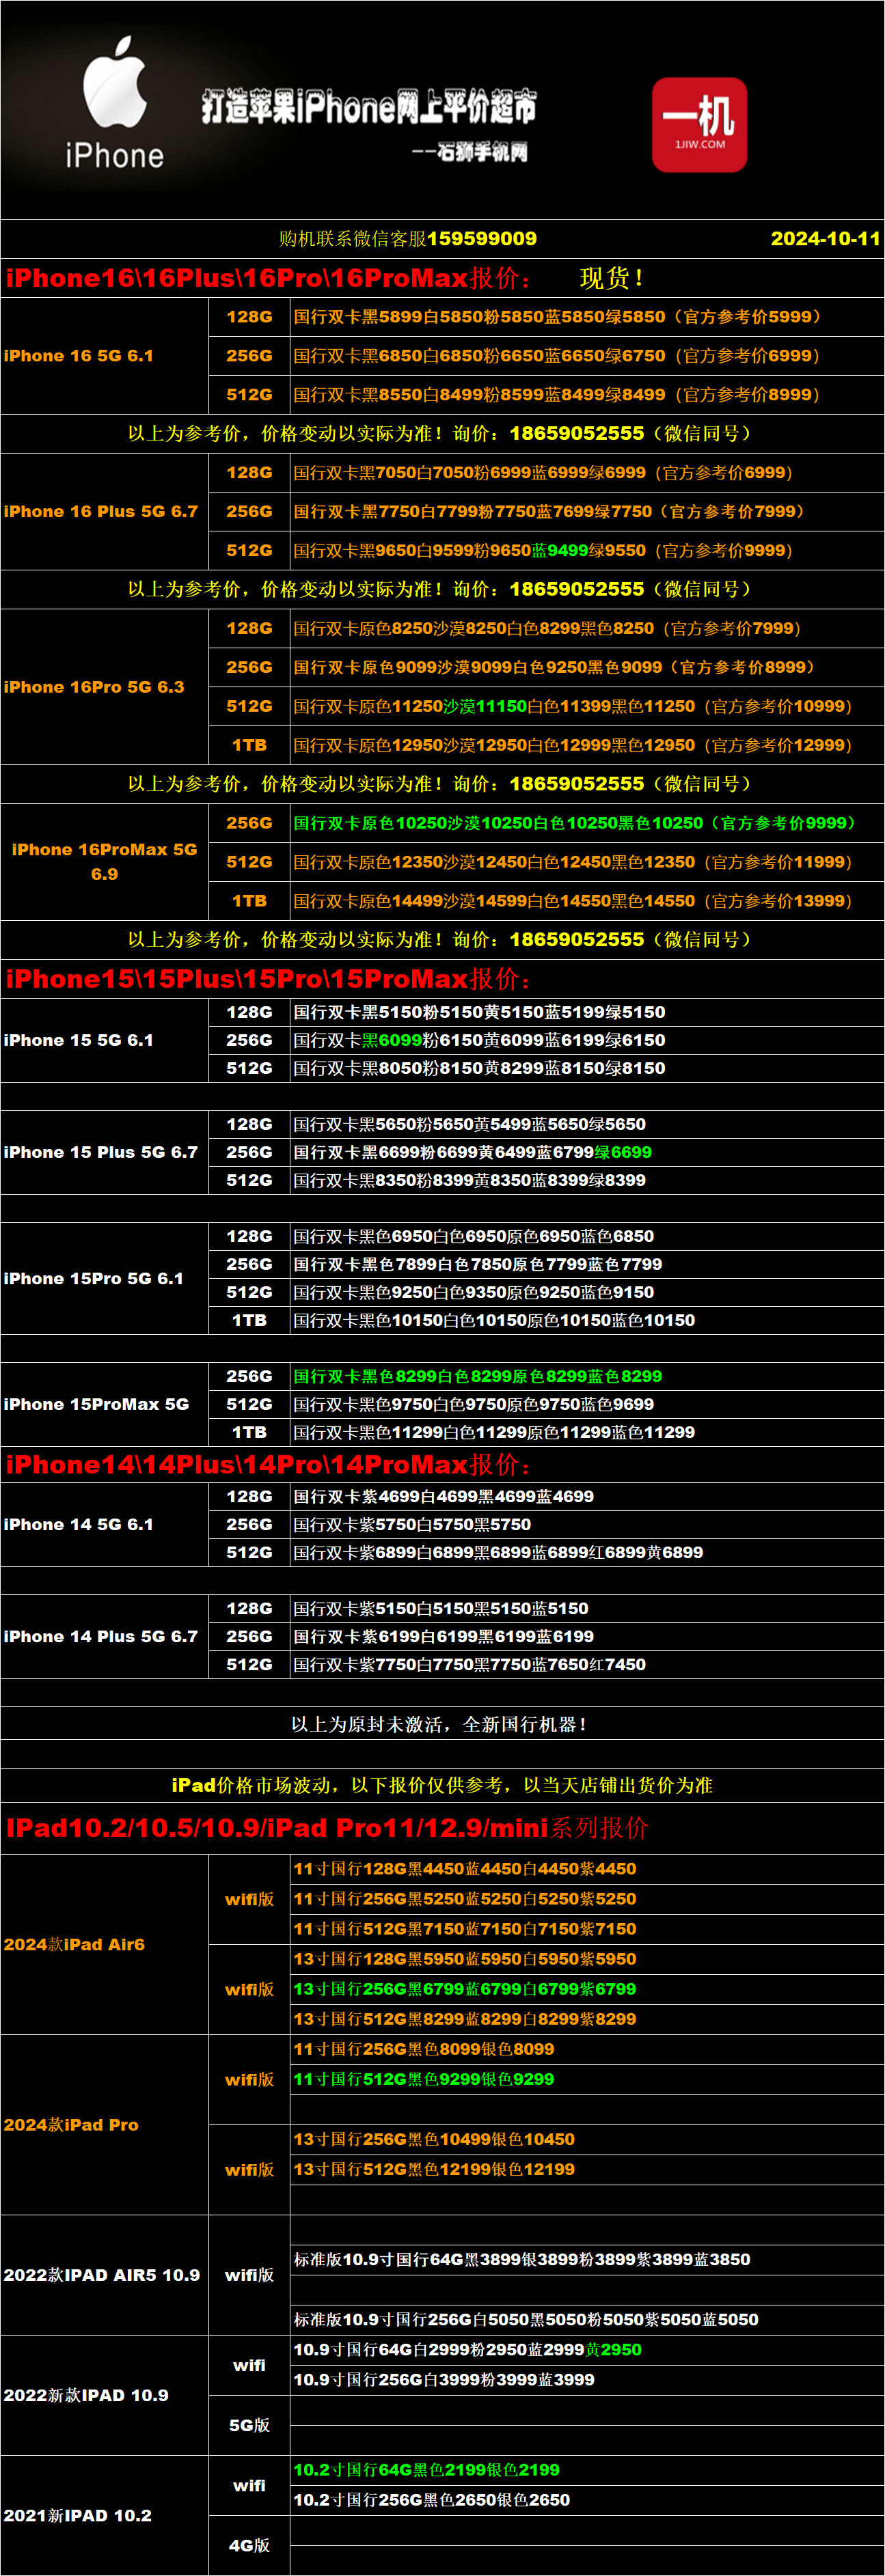Click the 以上为原封未激活 notice line

(439, 1725)
